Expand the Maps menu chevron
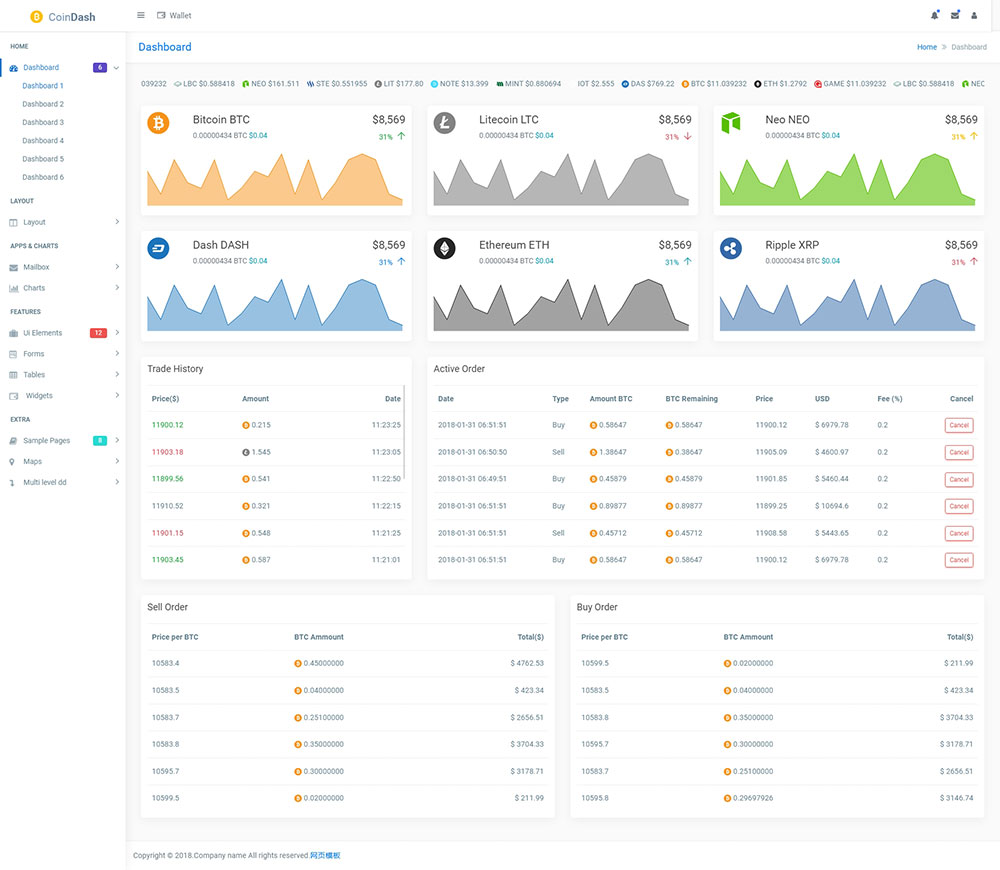1000x870 pixels. [x=117, y=461]
